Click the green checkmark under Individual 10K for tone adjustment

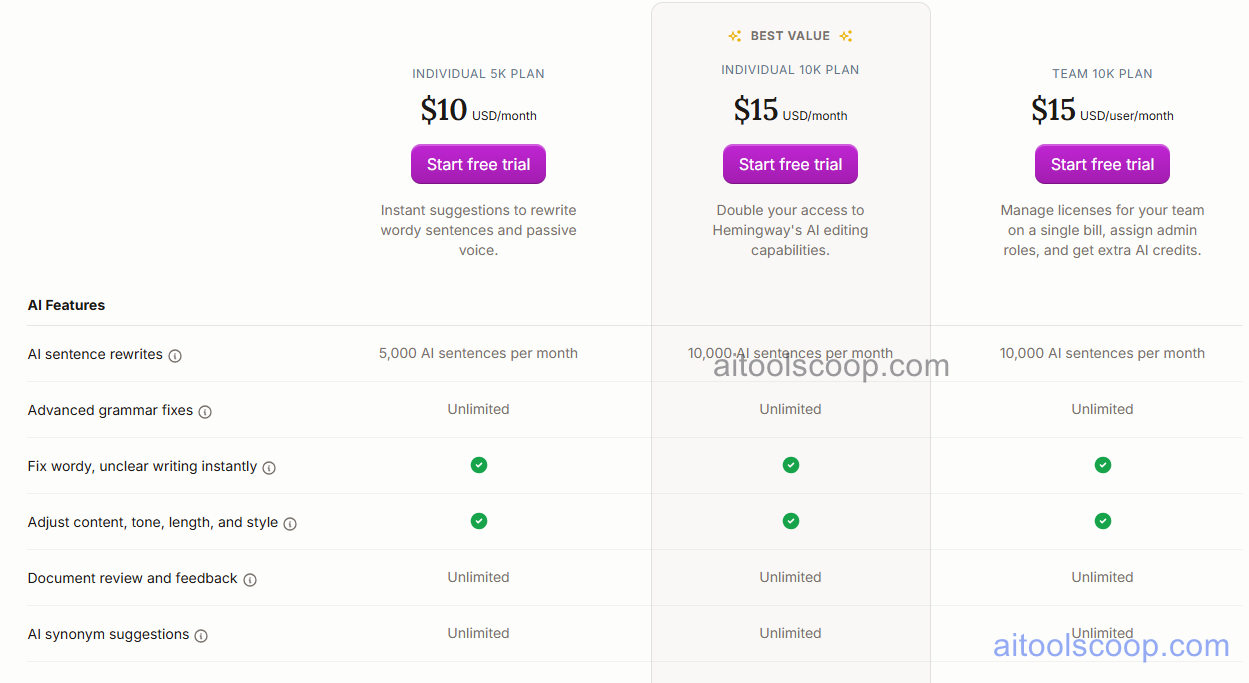[x=790, y=521]
